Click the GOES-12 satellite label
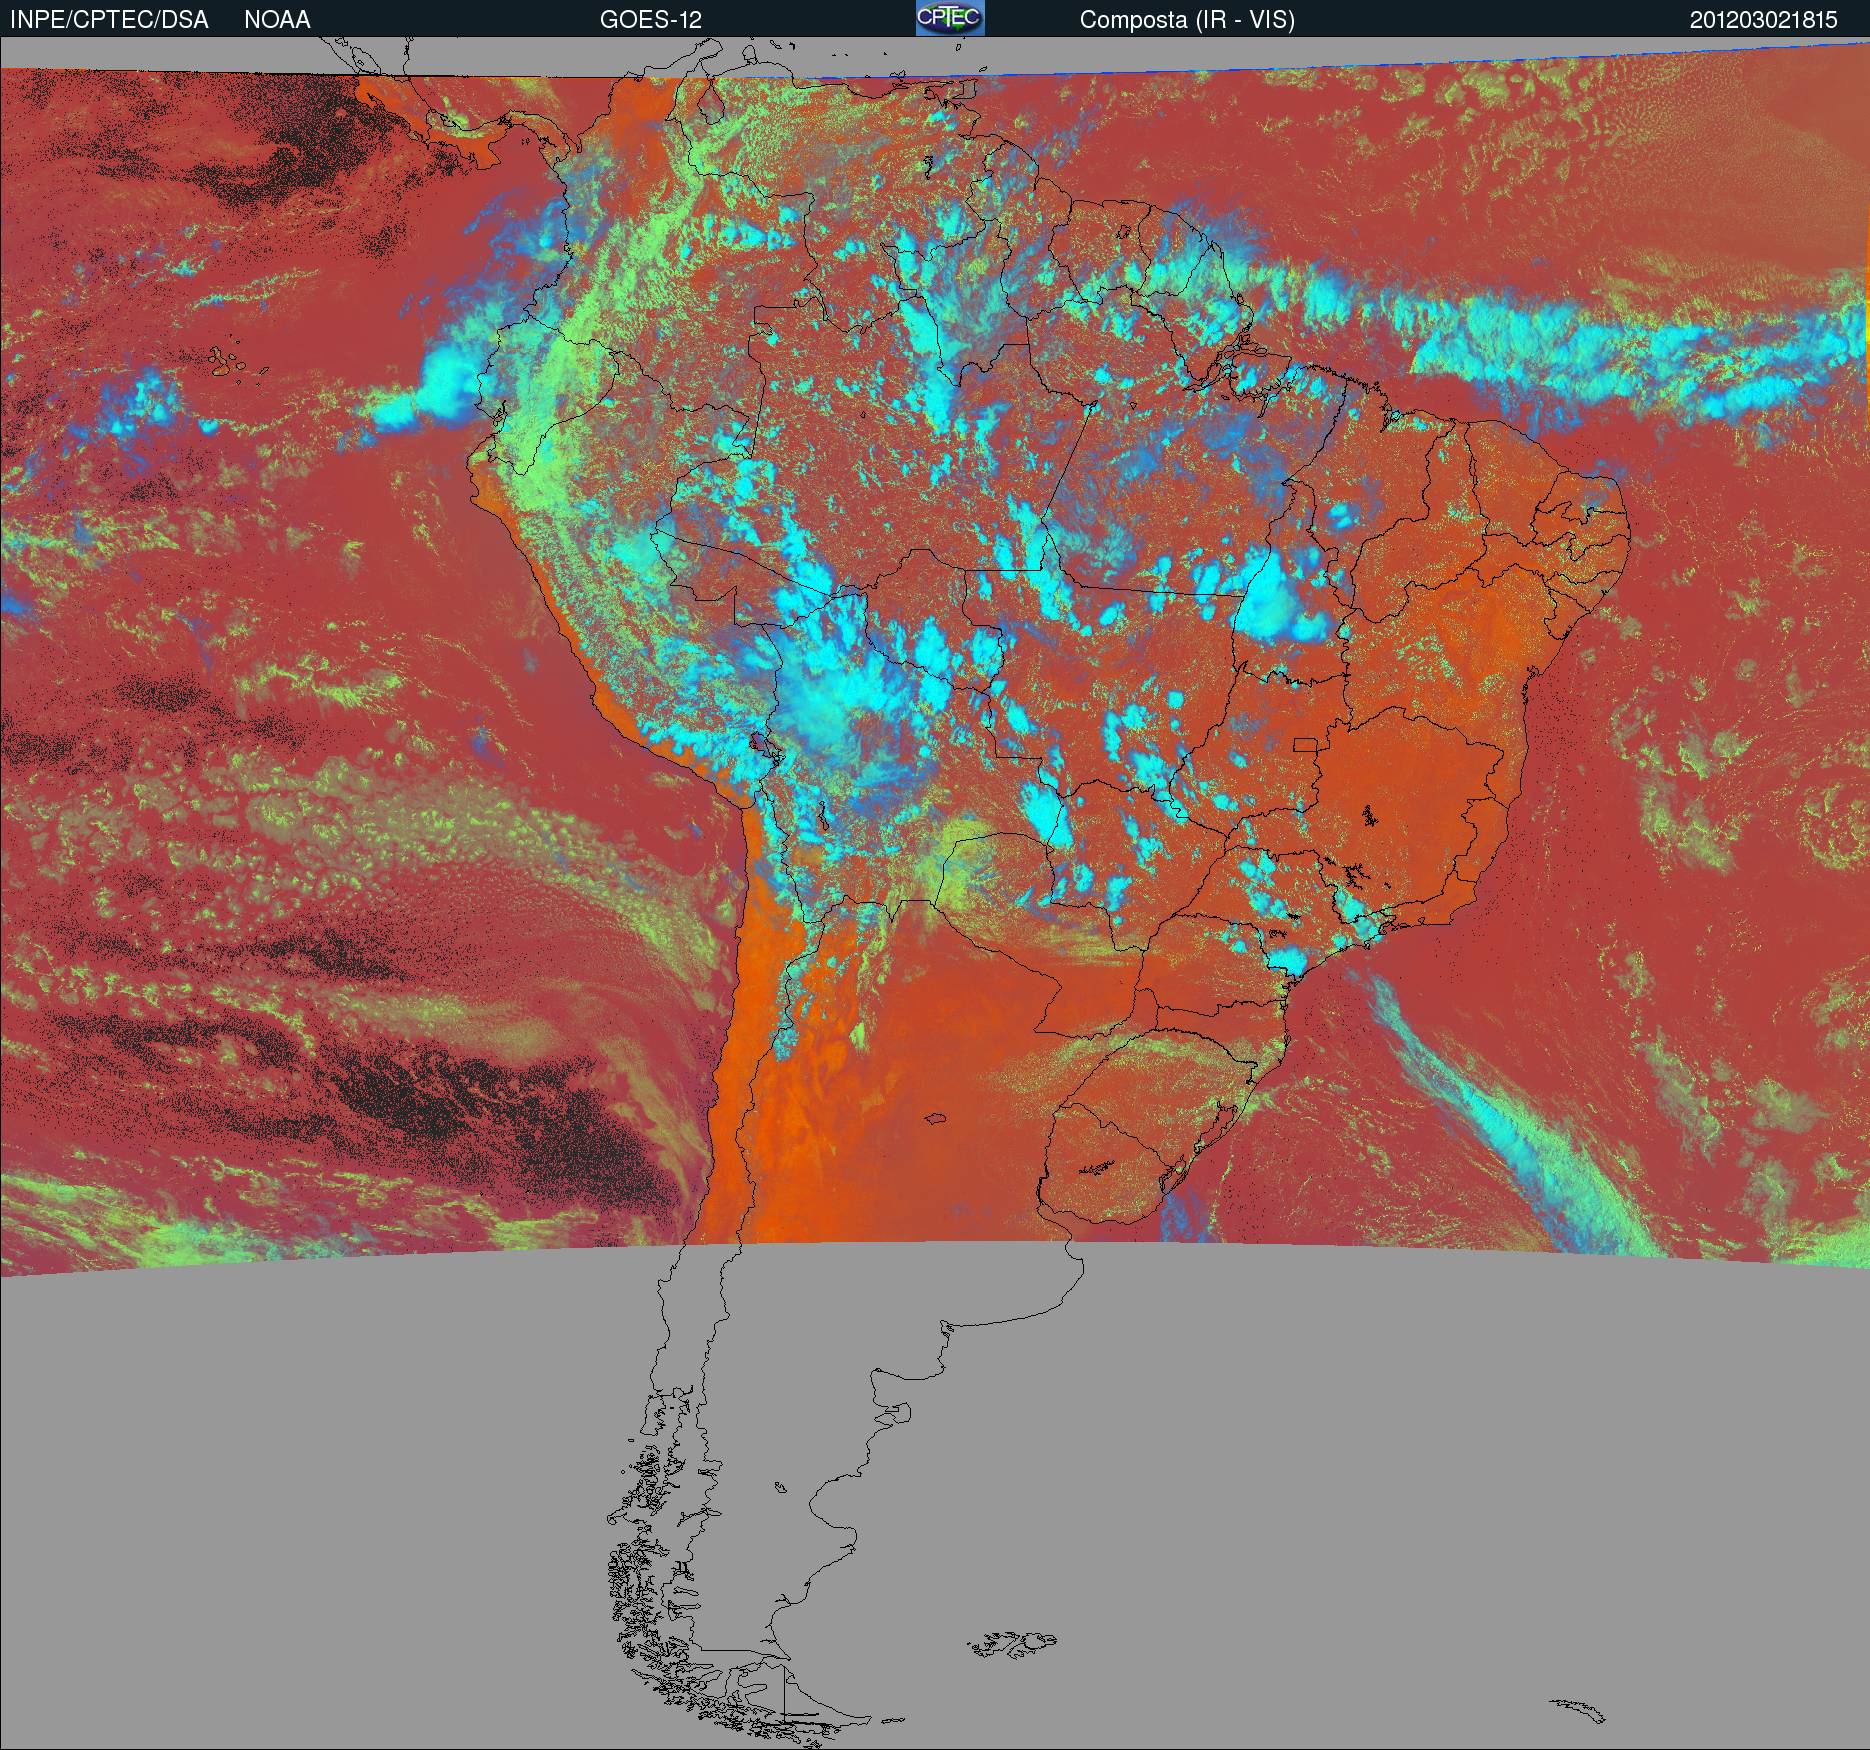Screen dimensions: 1870x1750 650,20
